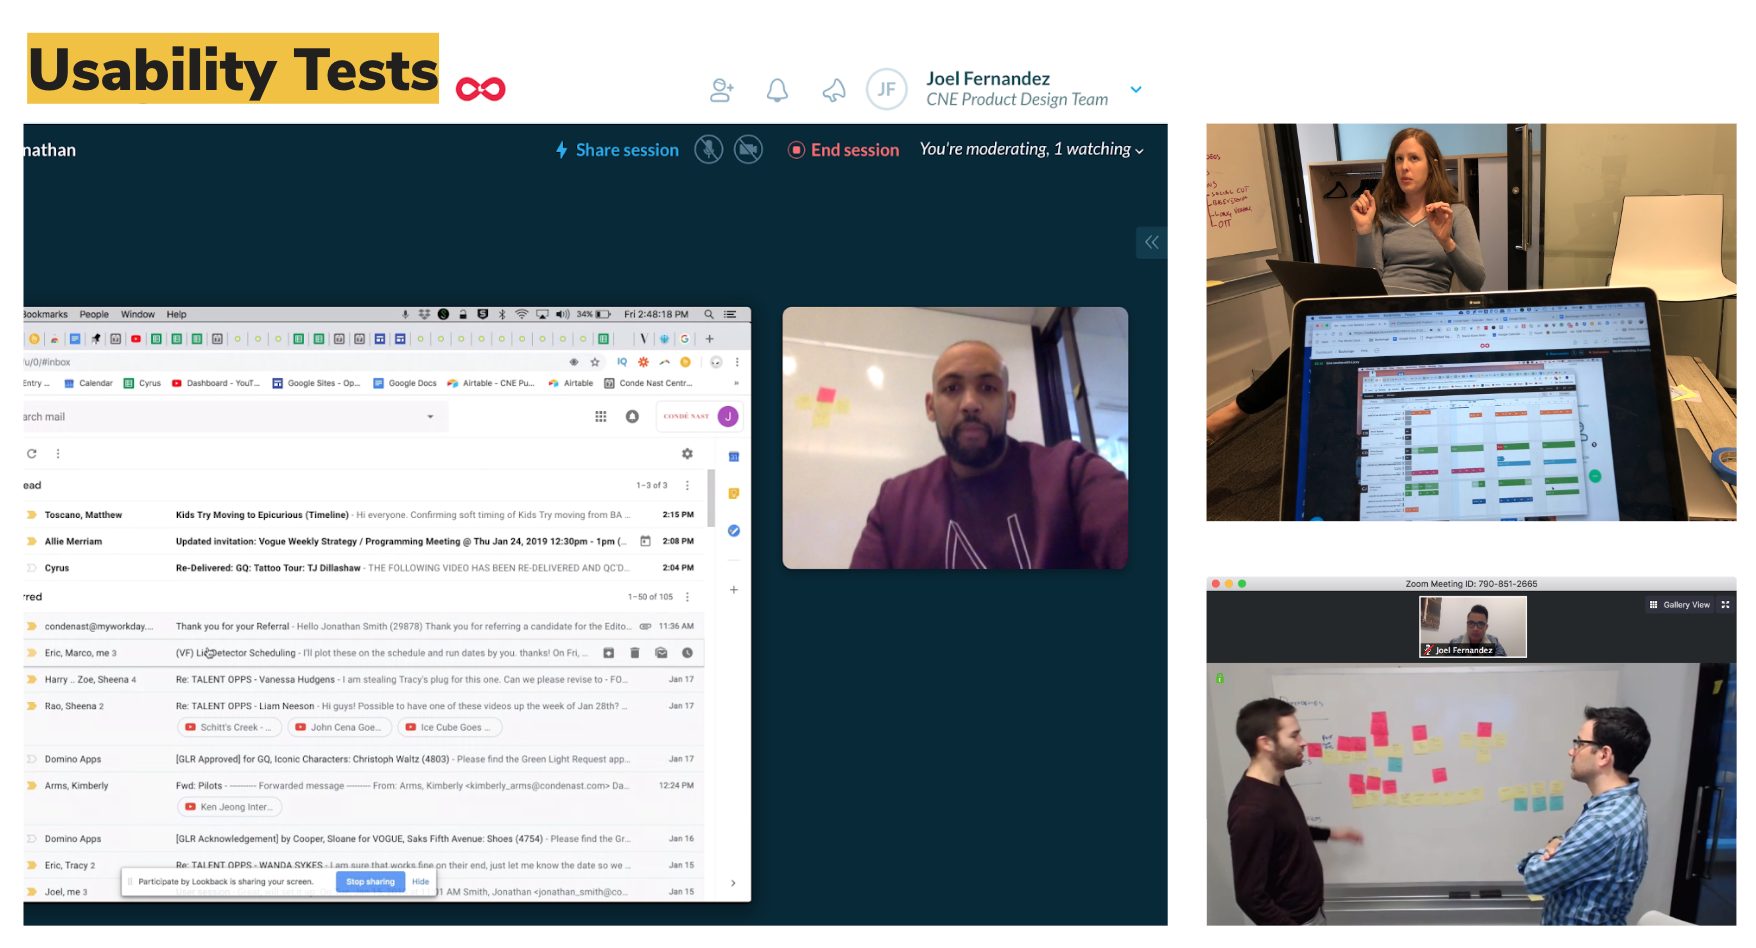Open the announcements megaphone icon
This screenshot has height=948, width=1756.
click(834, 89)
